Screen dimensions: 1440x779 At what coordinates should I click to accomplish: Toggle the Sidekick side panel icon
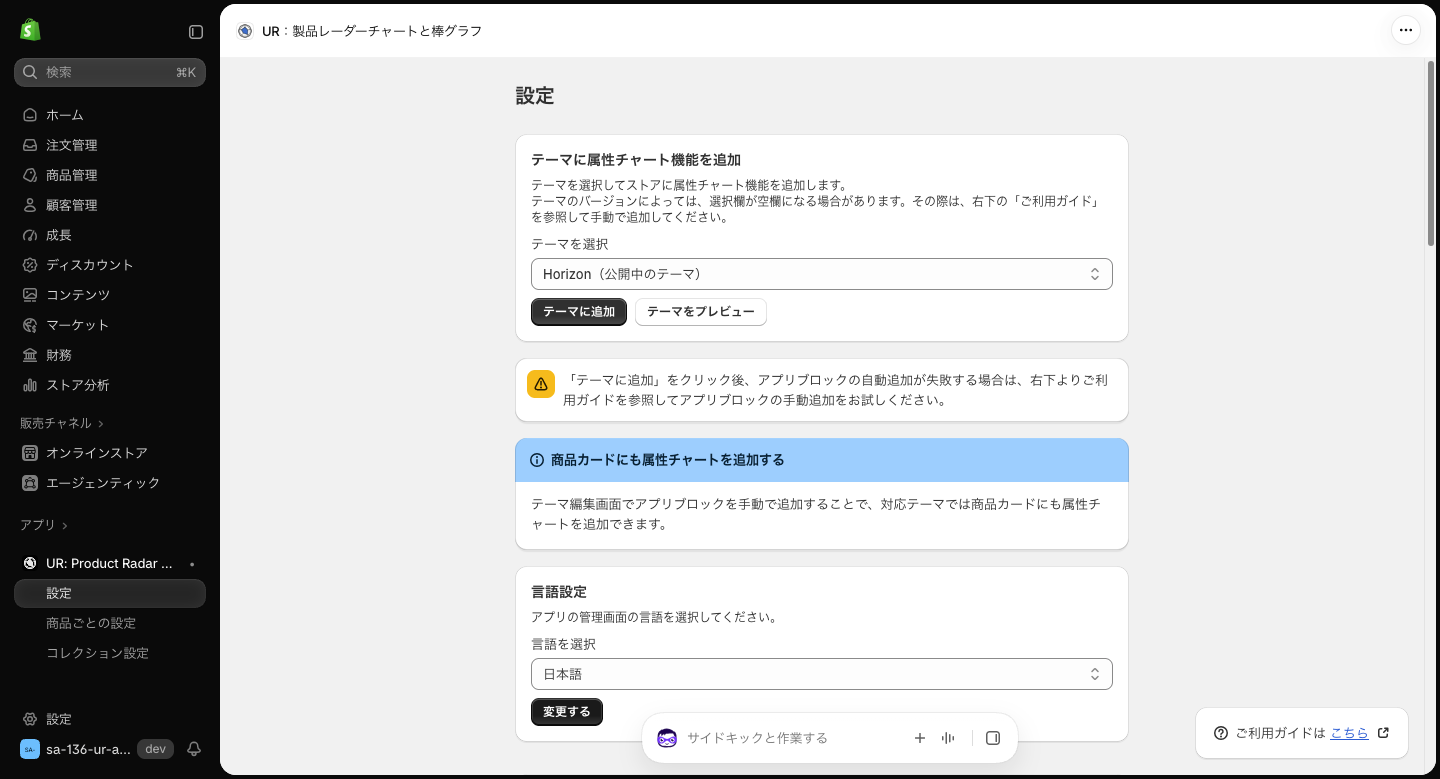(993, 738)
